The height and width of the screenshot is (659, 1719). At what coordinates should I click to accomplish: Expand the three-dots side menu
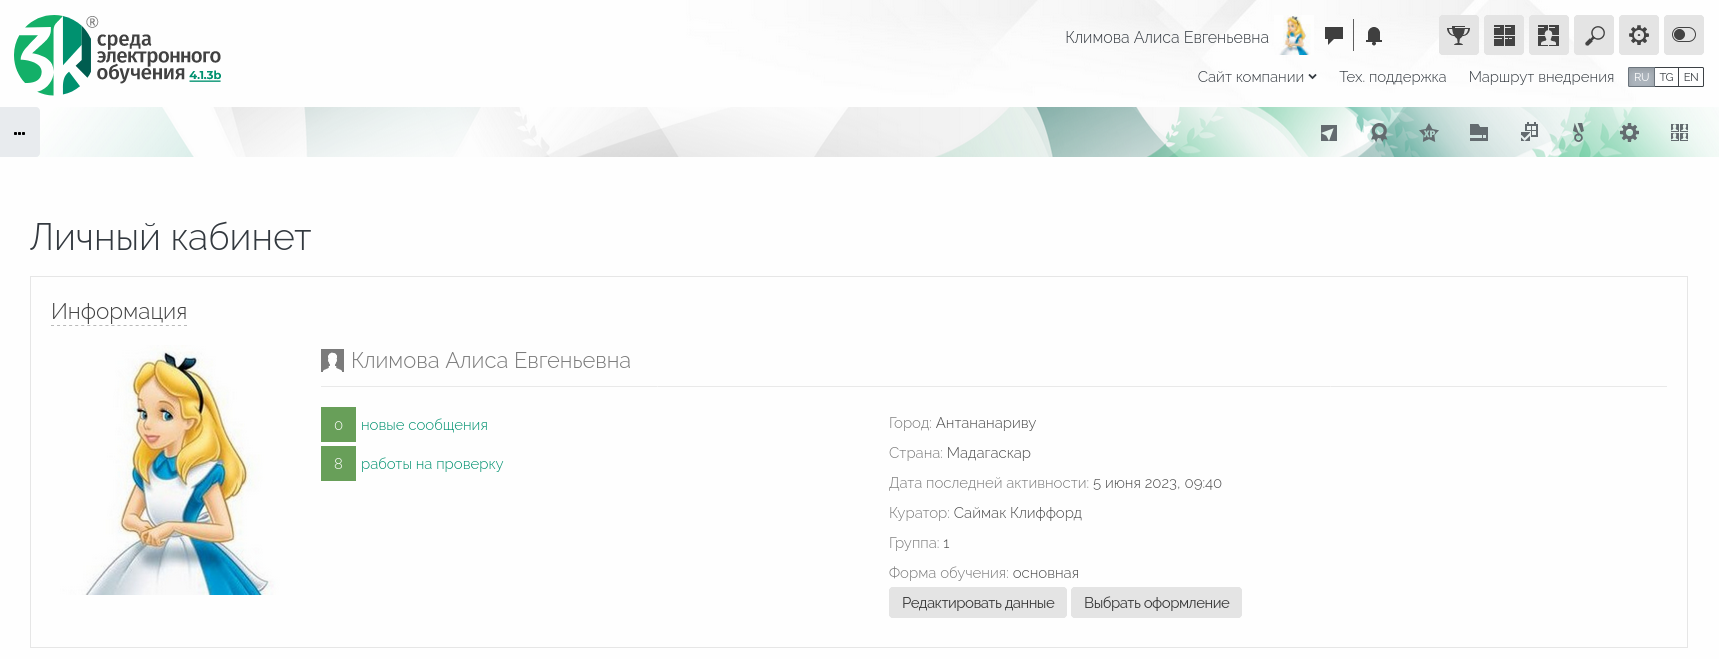(x=20, y=133)
